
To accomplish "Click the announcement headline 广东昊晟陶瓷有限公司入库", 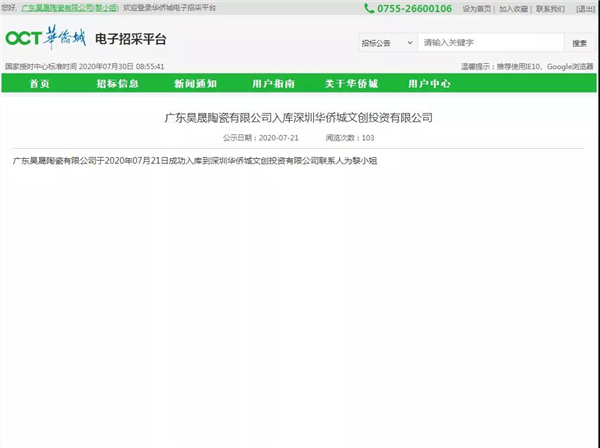I will click(x=298, y=117).
